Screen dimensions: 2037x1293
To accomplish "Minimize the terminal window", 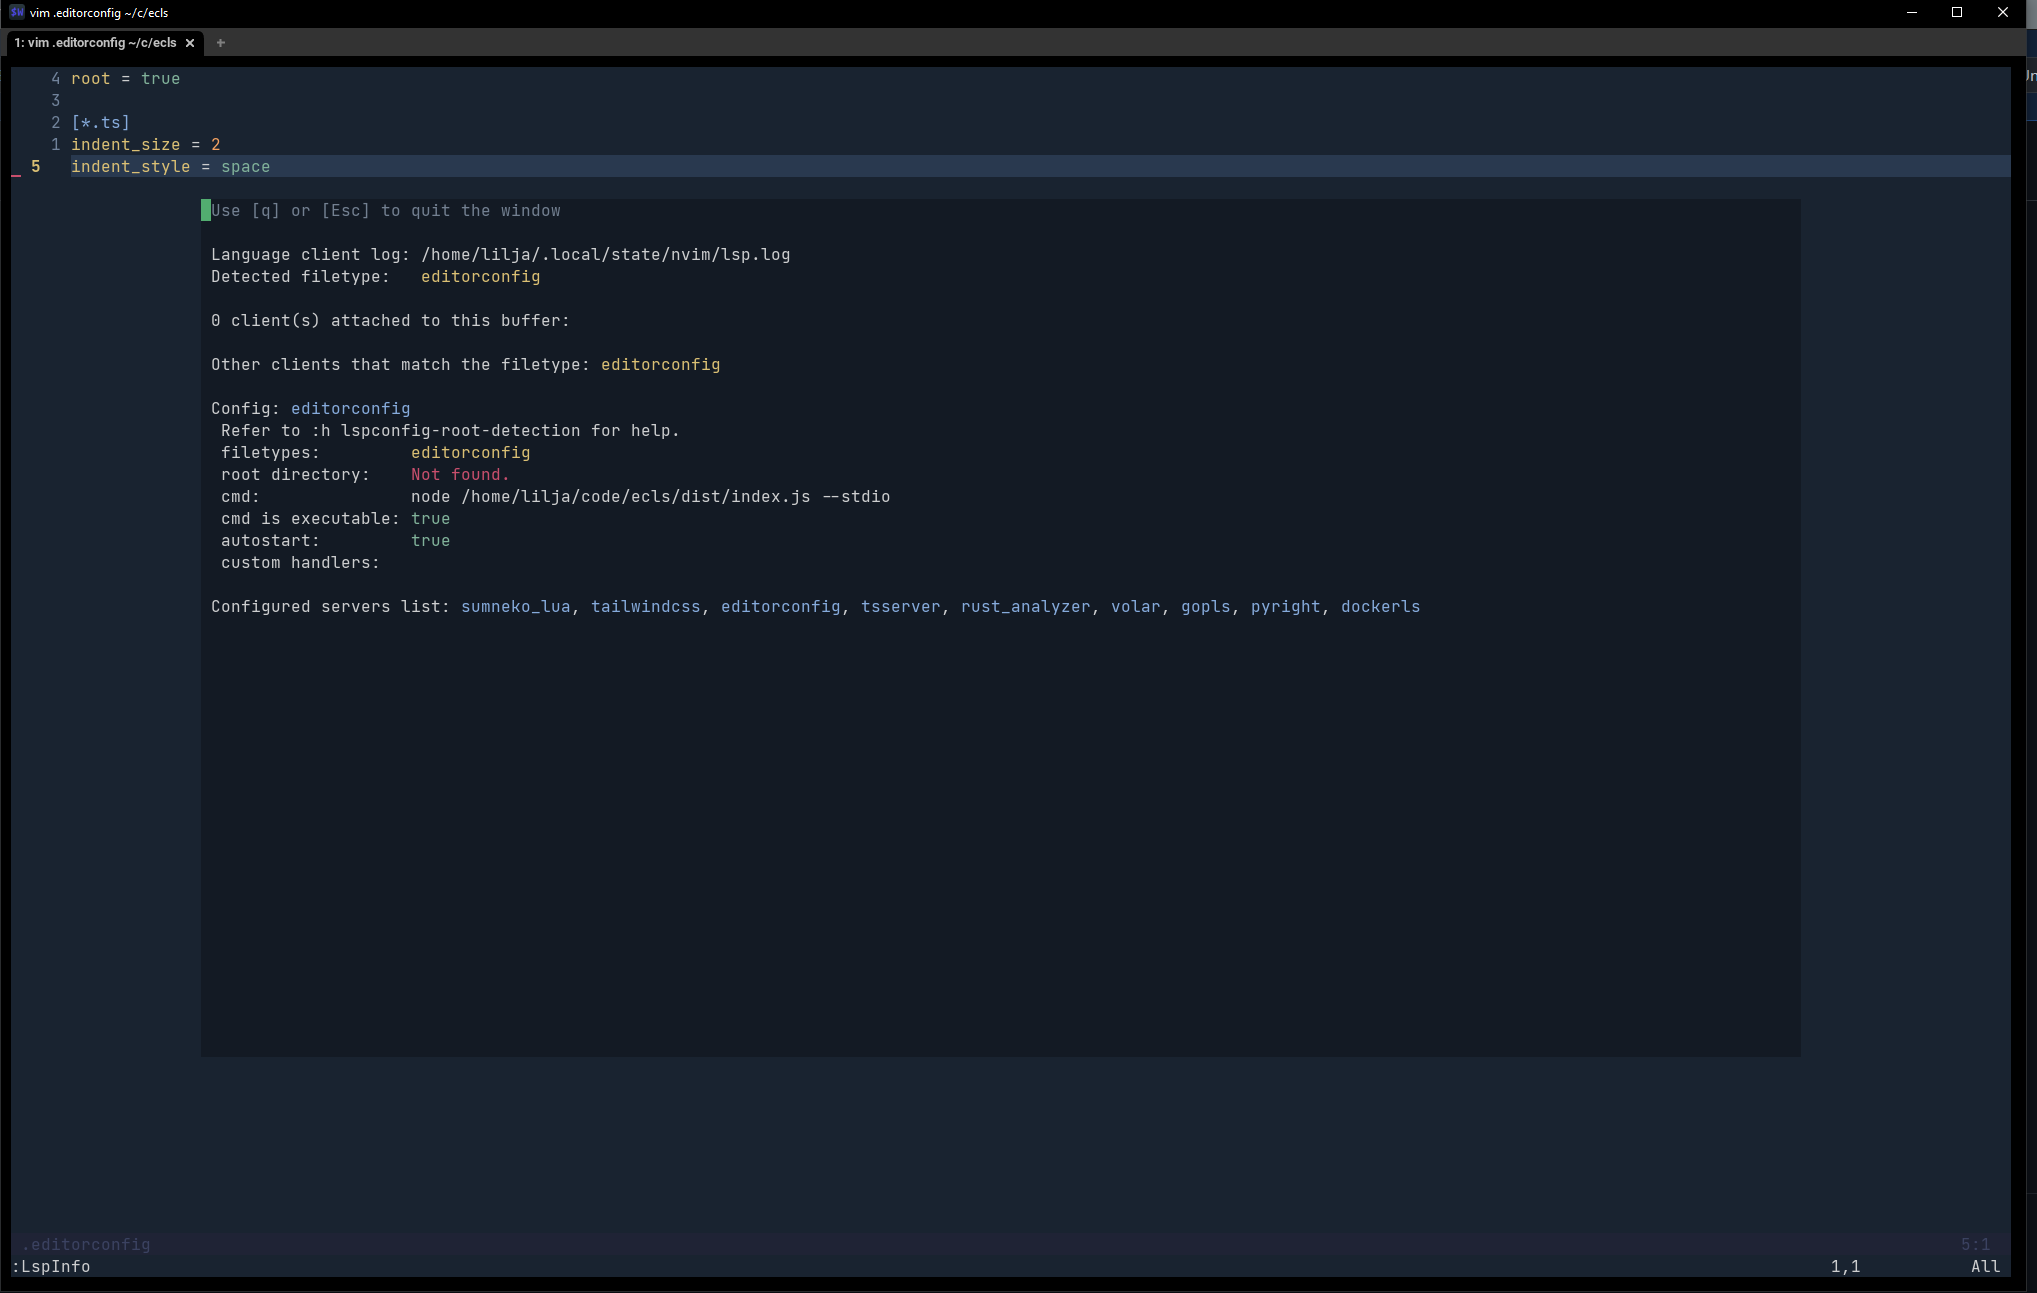I will (x=1912, y=12).
